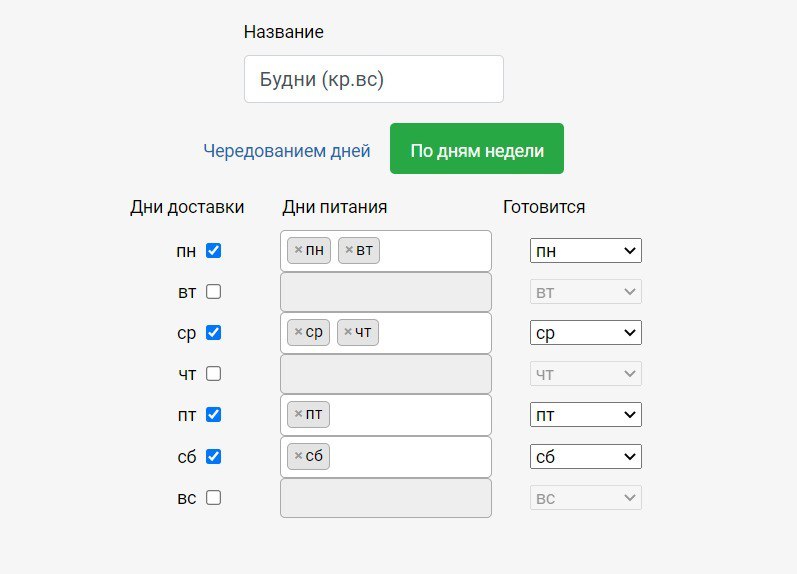Remove the ср tag from Wednesday's meal days

(298, 332)
